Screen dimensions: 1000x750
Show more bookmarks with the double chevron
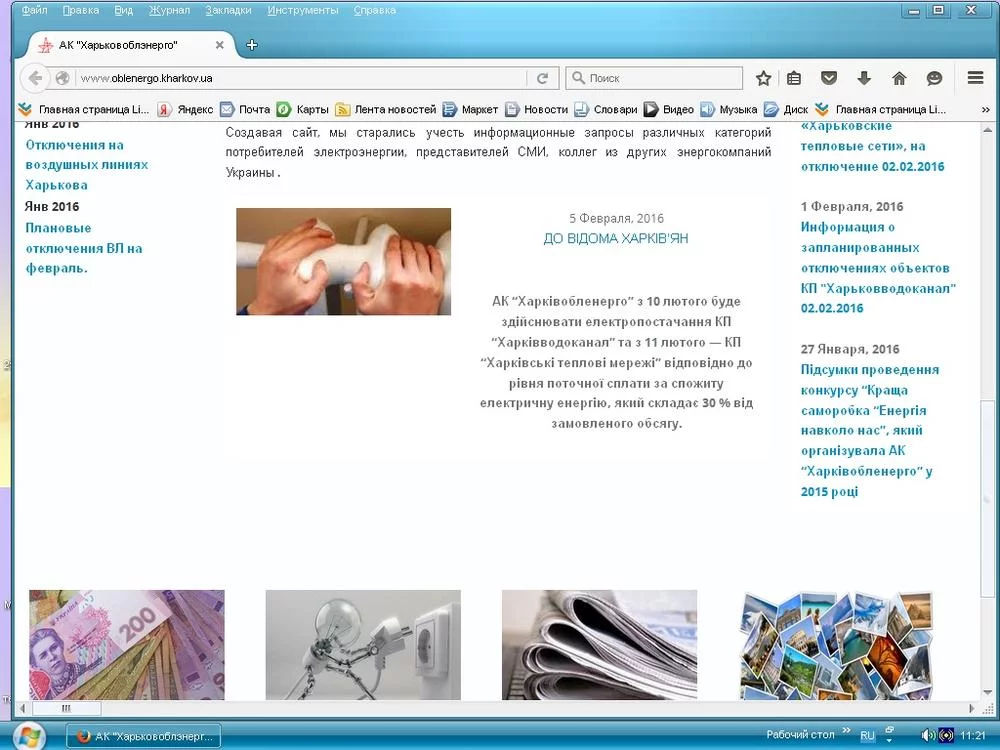click(x=985, y=110)
